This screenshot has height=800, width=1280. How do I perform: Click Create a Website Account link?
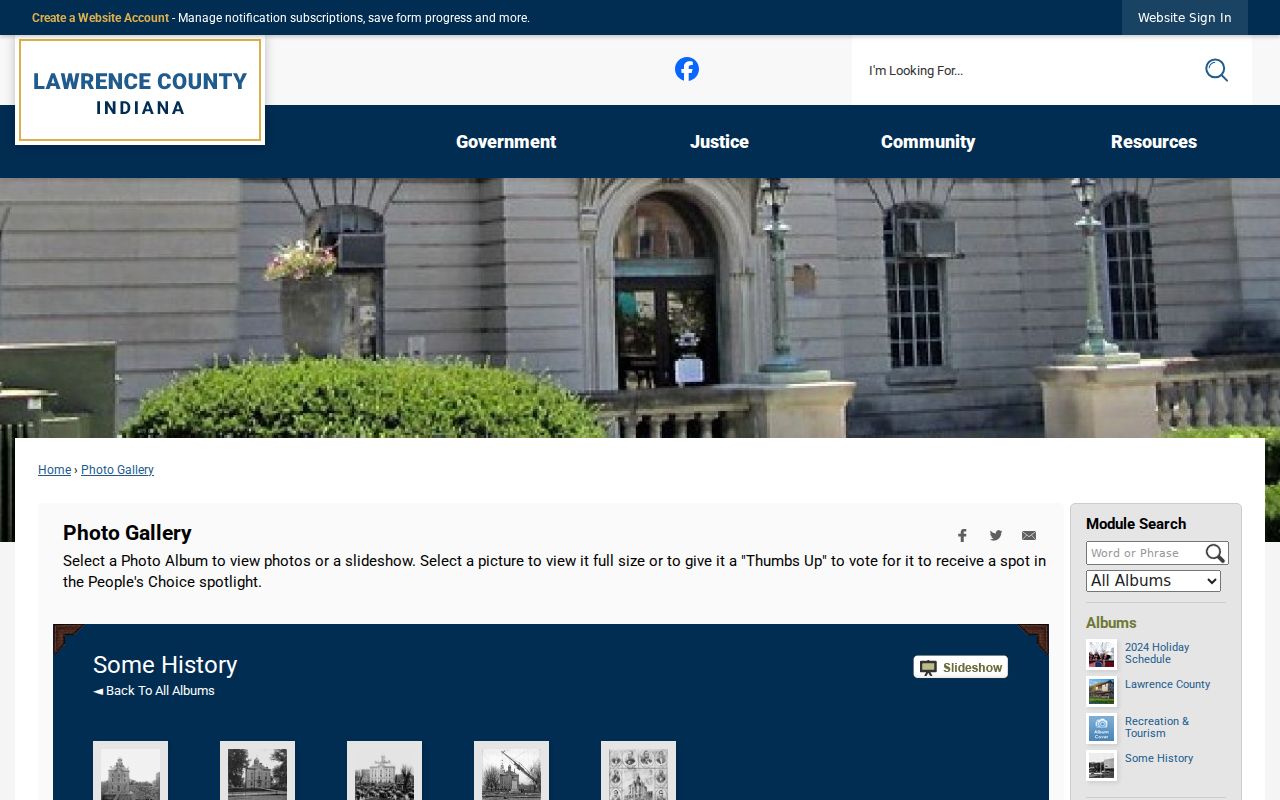pyautogui.click(x=100, y=18)
